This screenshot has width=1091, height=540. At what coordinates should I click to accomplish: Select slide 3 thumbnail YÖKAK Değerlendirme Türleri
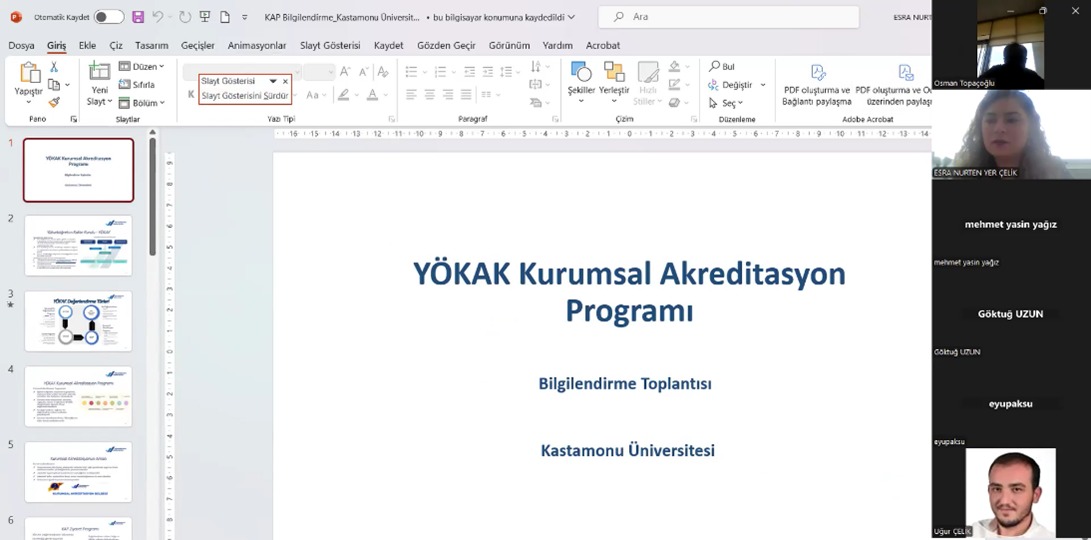tap(78, 321)
